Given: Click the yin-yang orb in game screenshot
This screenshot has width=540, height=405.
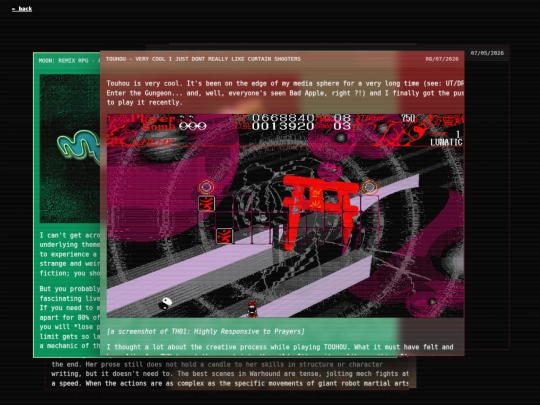Looking at the screenshot, I should tap(167, 303).
